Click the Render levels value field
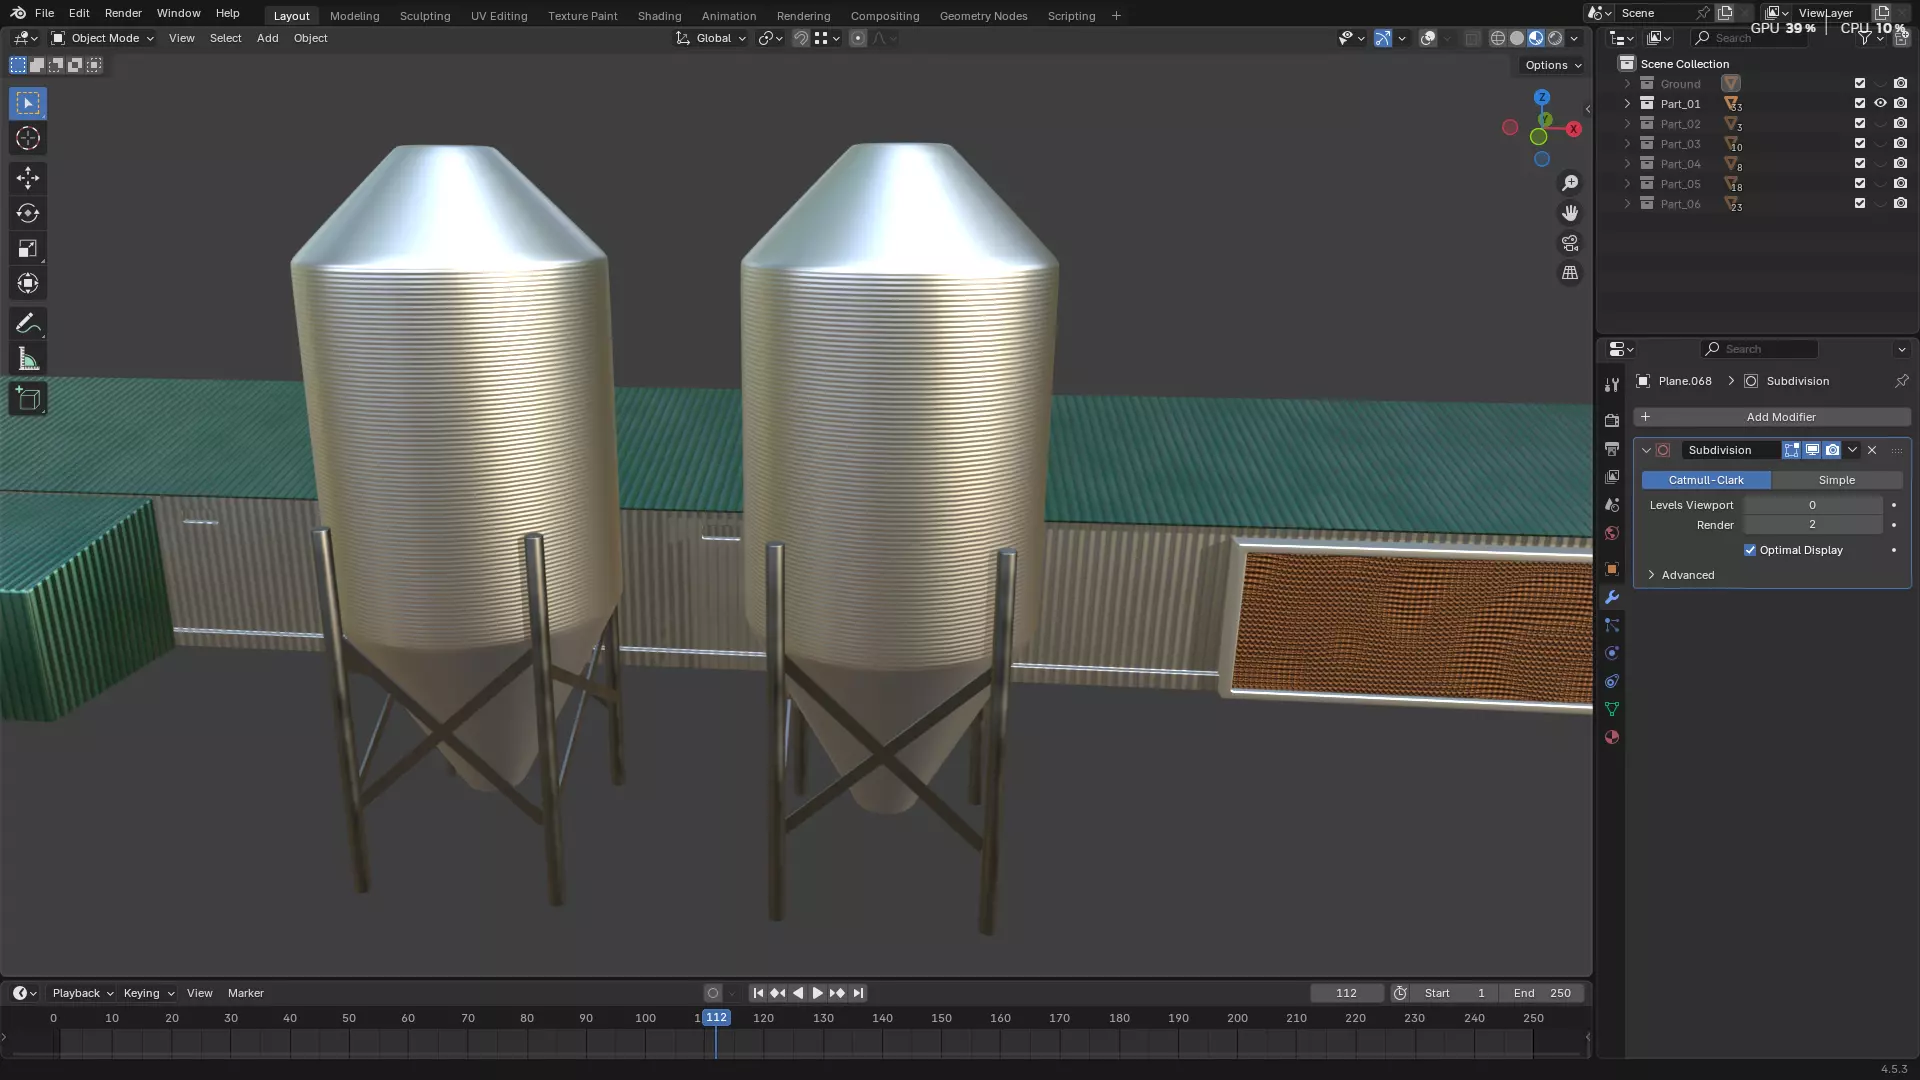 point(1812,525)
